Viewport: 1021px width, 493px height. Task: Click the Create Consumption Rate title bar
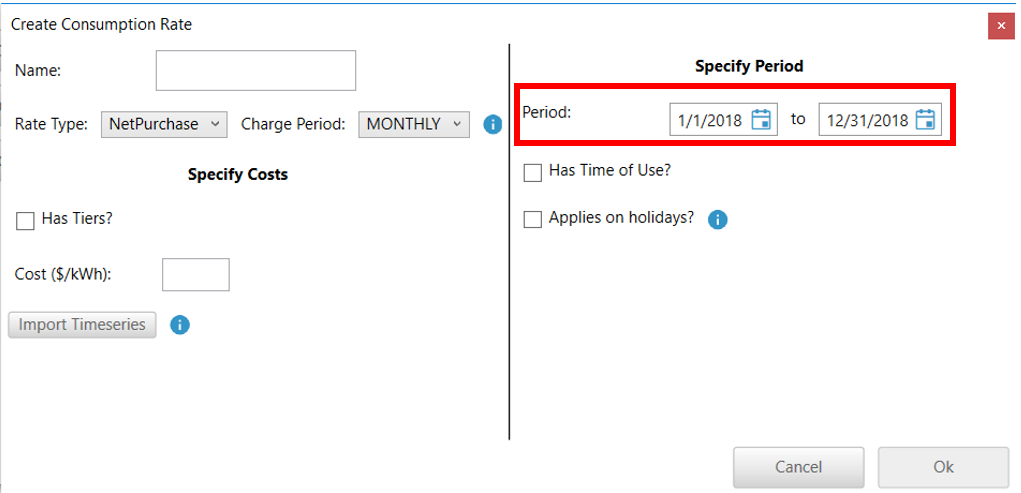400,25
